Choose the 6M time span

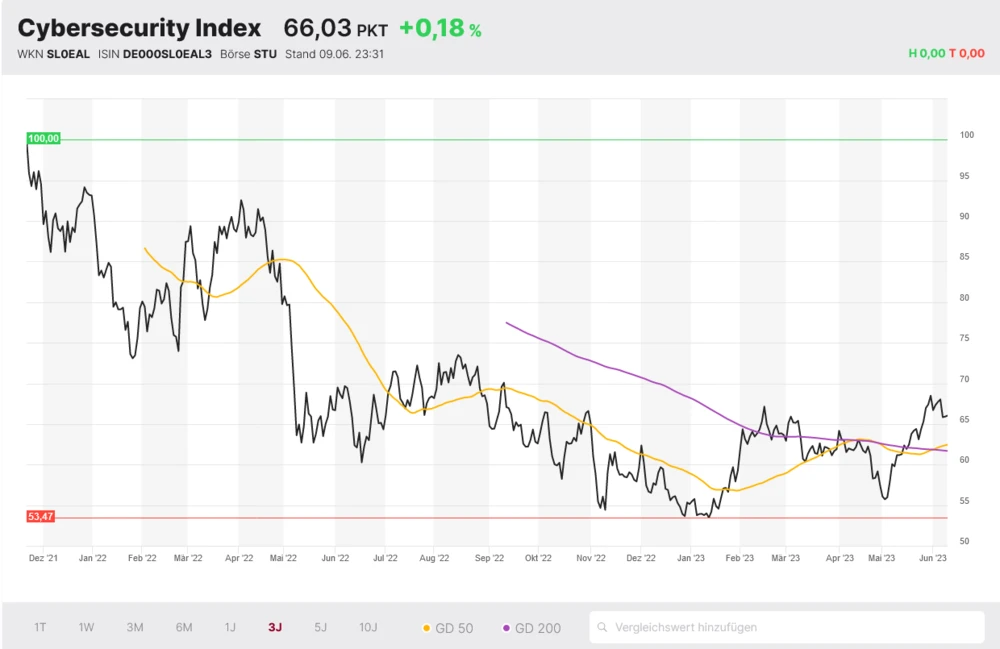pos(184,627)
